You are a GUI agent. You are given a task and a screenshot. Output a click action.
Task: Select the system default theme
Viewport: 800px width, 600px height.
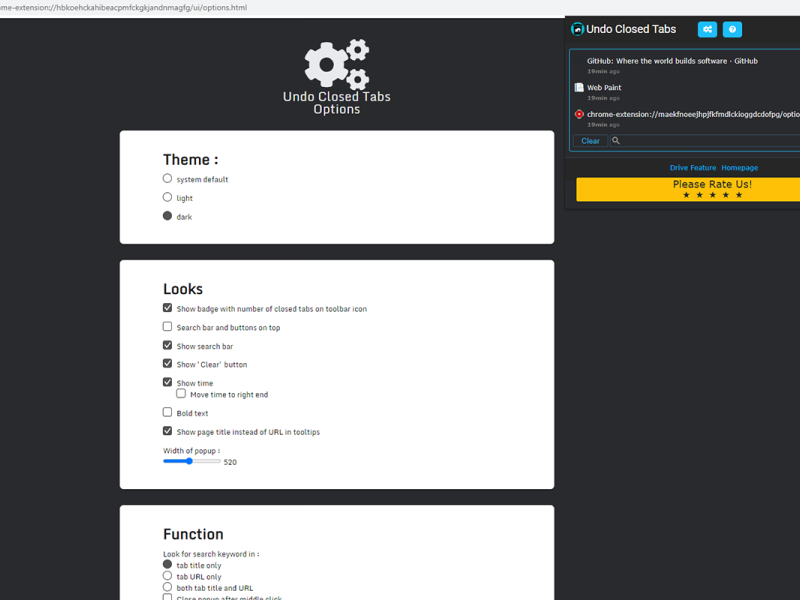[167, 178]
